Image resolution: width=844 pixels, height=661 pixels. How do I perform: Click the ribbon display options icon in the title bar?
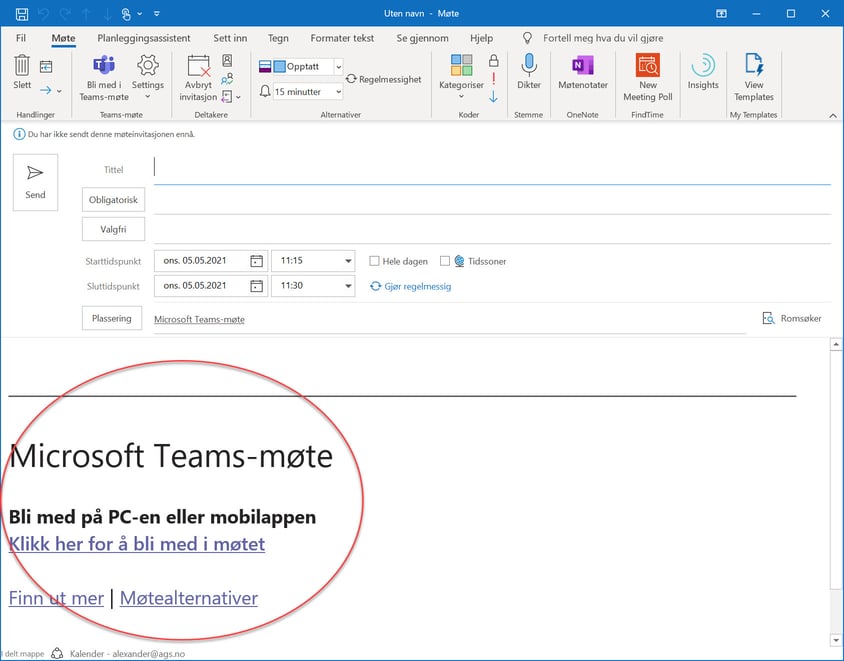pos(721,13)
